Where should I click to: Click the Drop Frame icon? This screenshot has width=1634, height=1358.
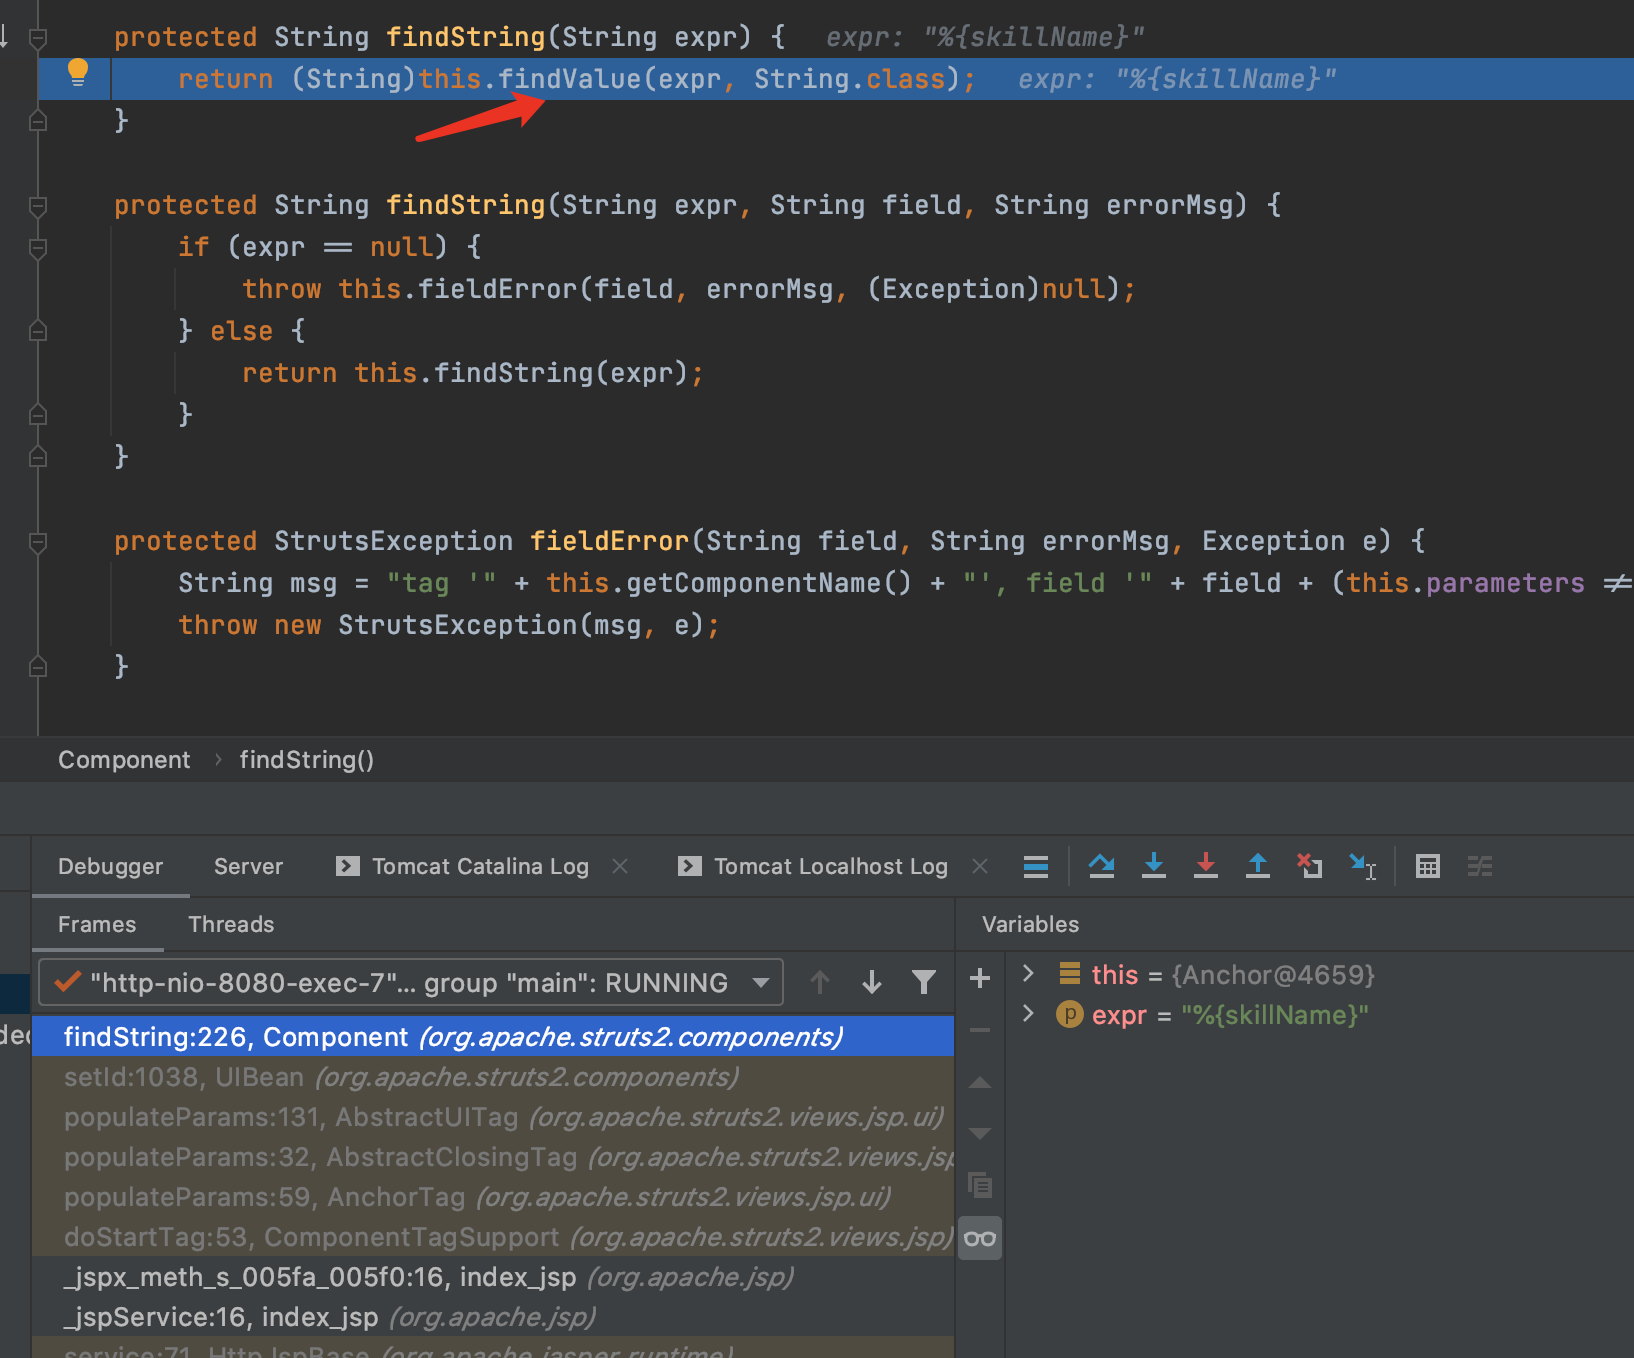point(1309,866)
